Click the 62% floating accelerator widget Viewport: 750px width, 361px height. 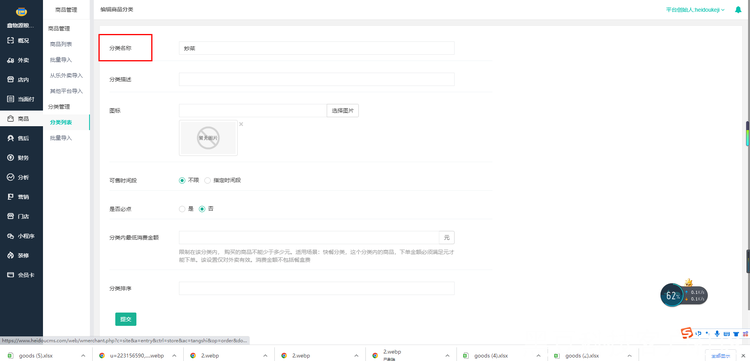[x=684, y=295]
